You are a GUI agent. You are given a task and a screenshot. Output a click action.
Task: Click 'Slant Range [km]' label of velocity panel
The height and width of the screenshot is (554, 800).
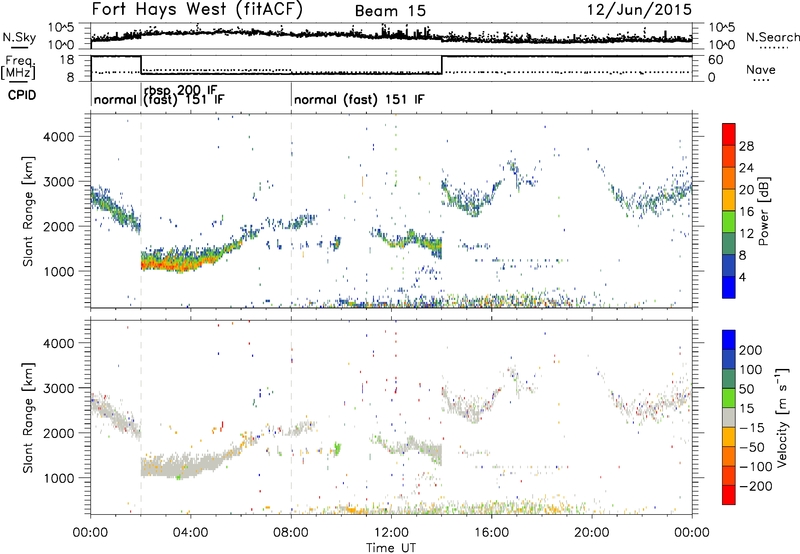(28, 418)
